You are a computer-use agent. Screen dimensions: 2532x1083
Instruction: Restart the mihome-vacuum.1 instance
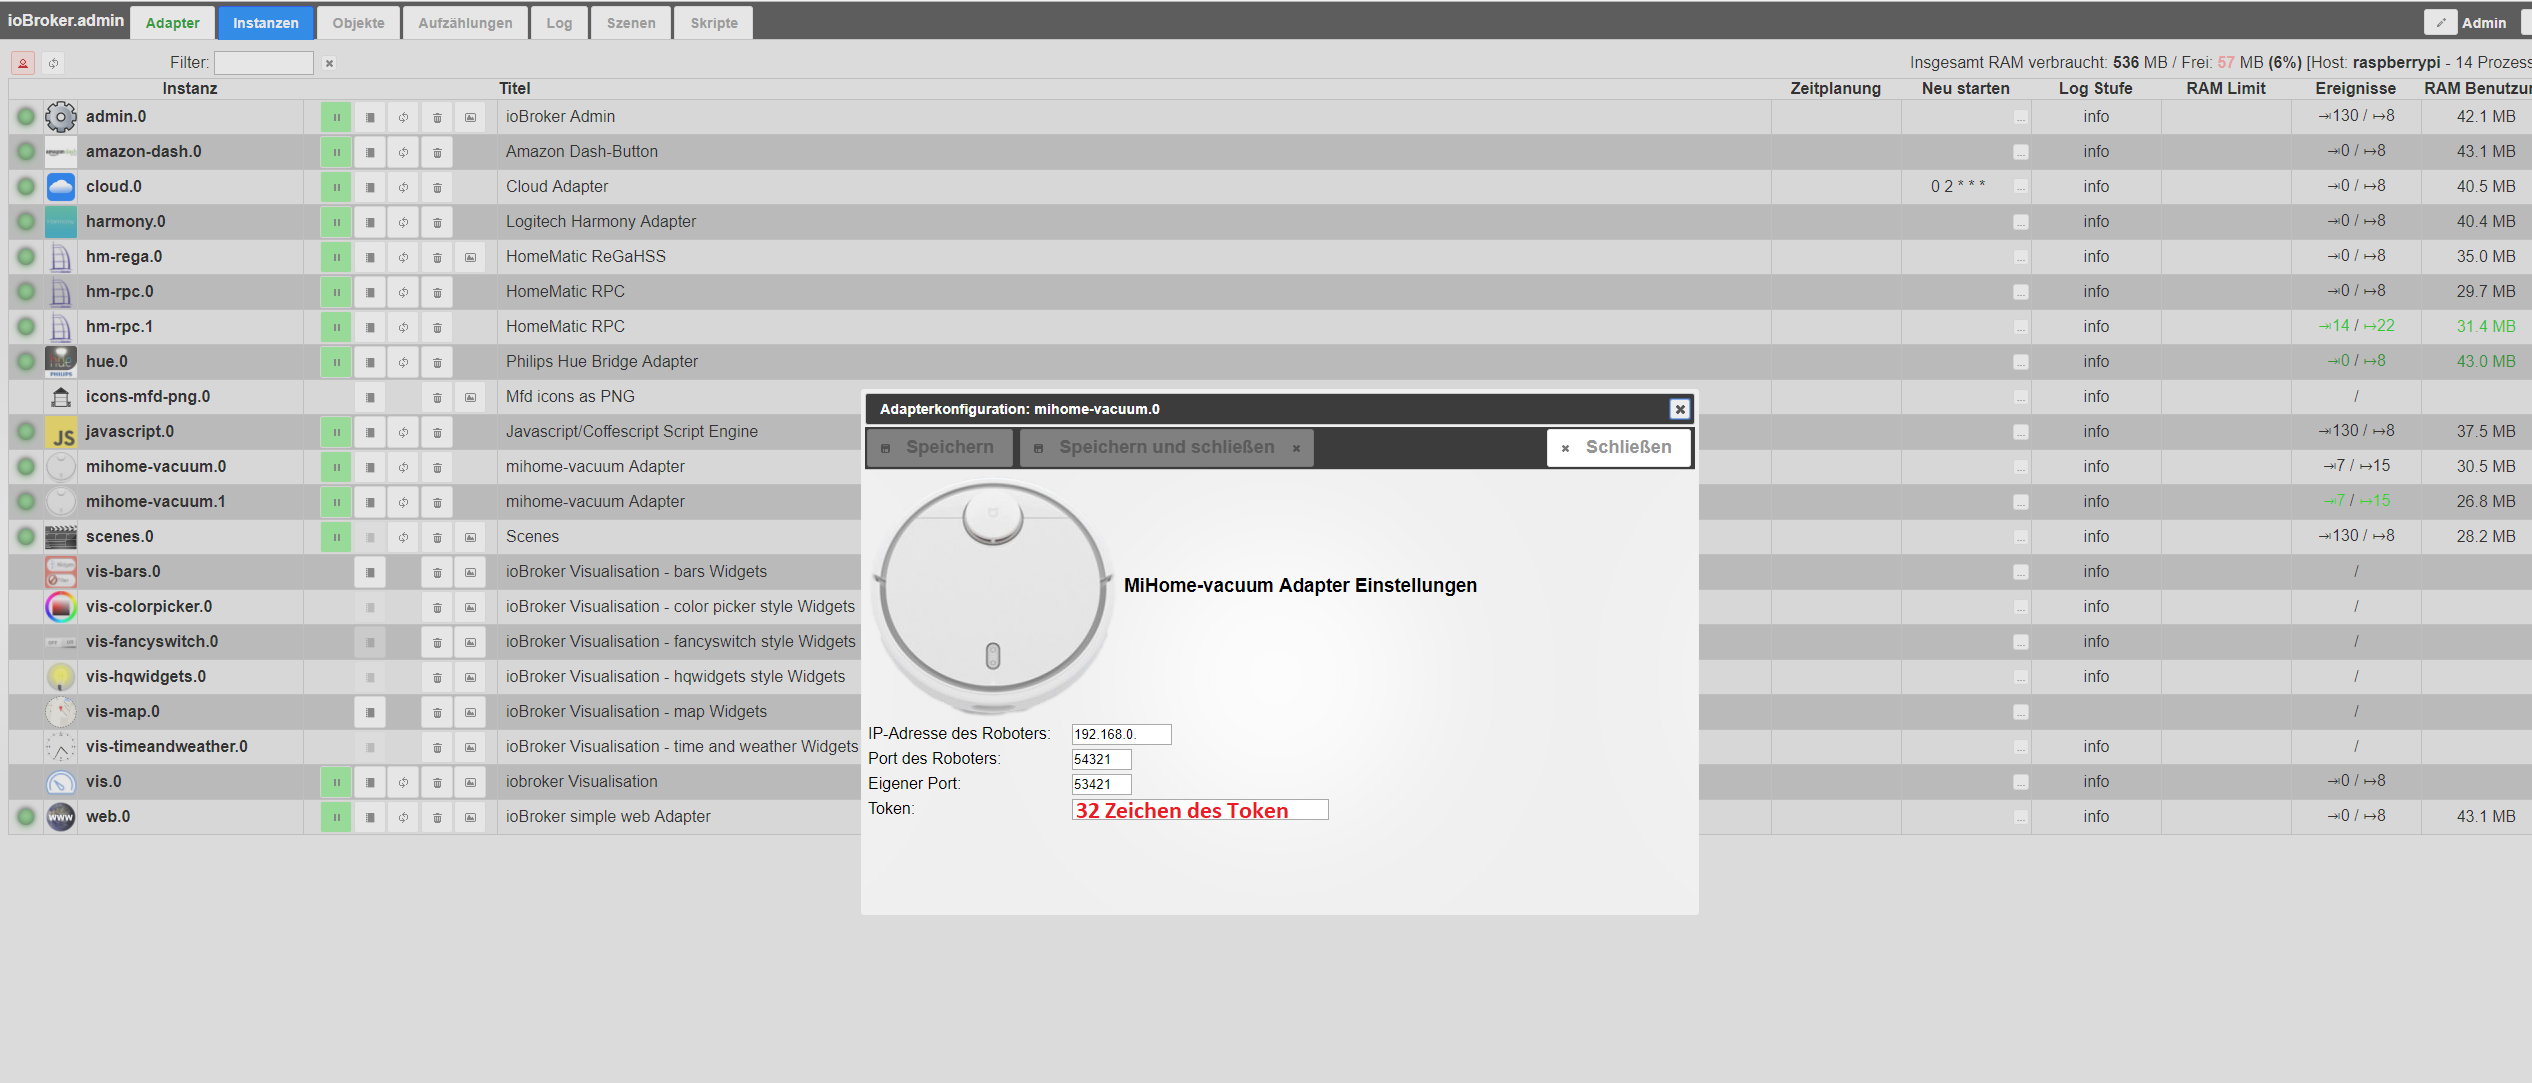click(x=403, y=502)
